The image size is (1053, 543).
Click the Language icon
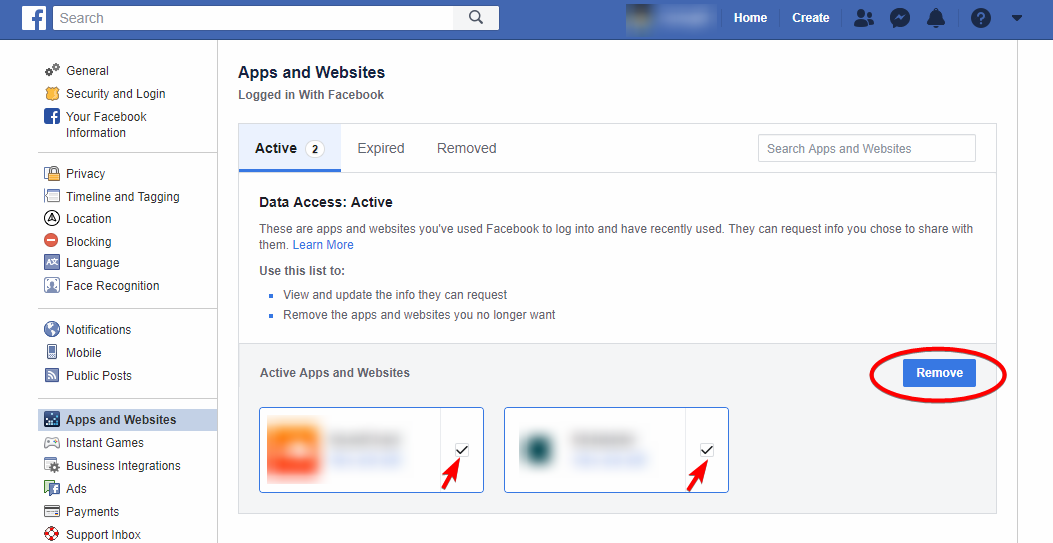52,262
